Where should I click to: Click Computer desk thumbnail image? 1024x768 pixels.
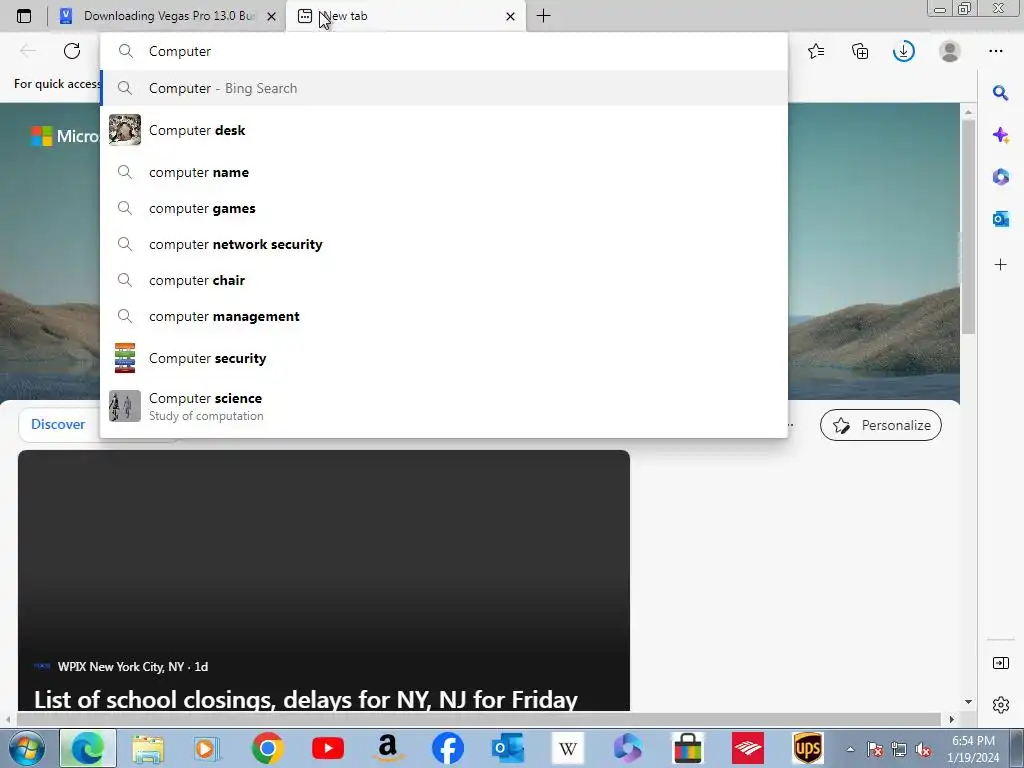pyautogui.click(x=125, y=129)
